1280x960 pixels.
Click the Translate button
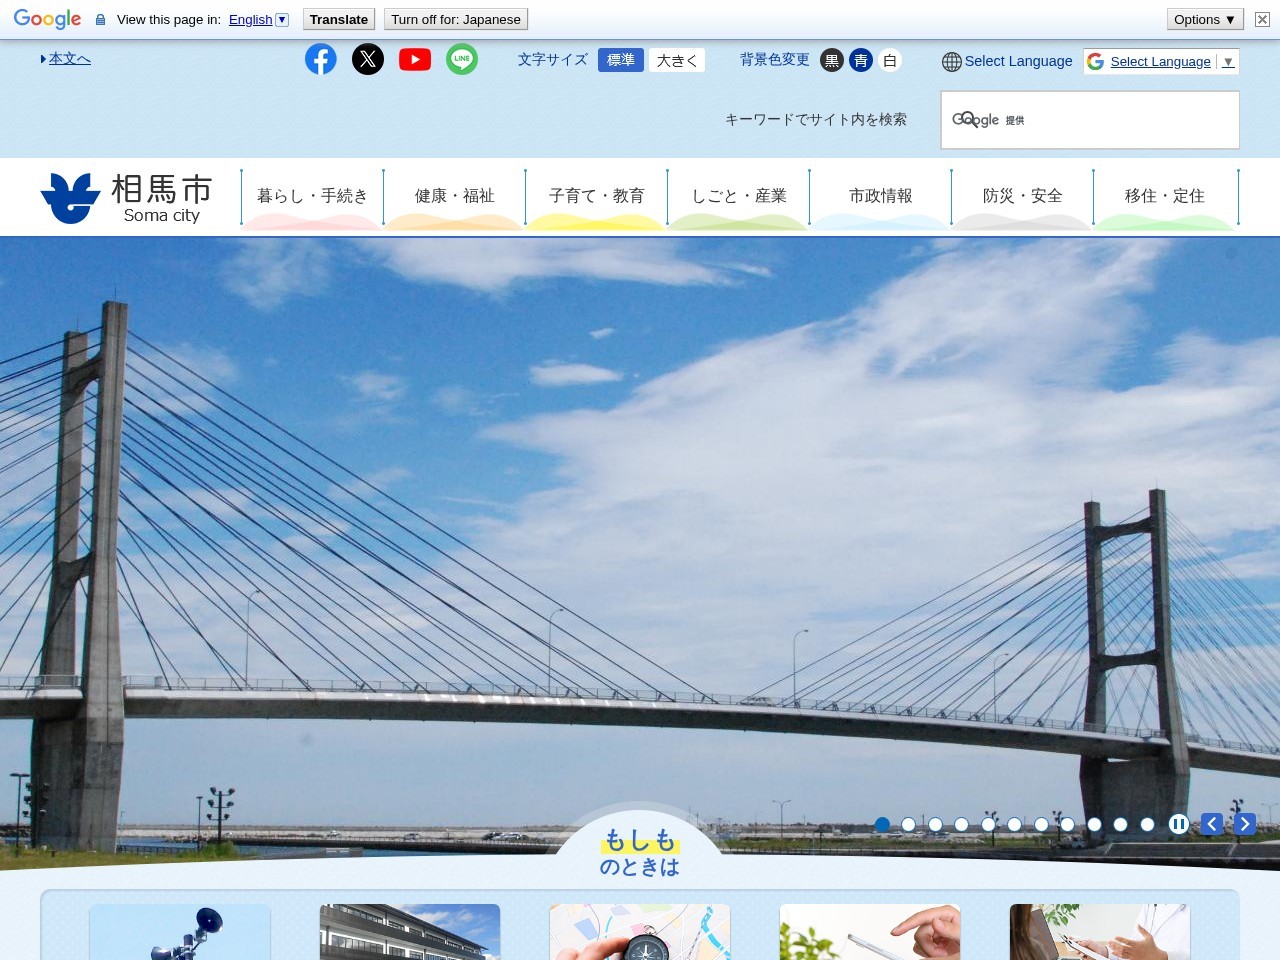pyautogui.click(x=339, y=19)
